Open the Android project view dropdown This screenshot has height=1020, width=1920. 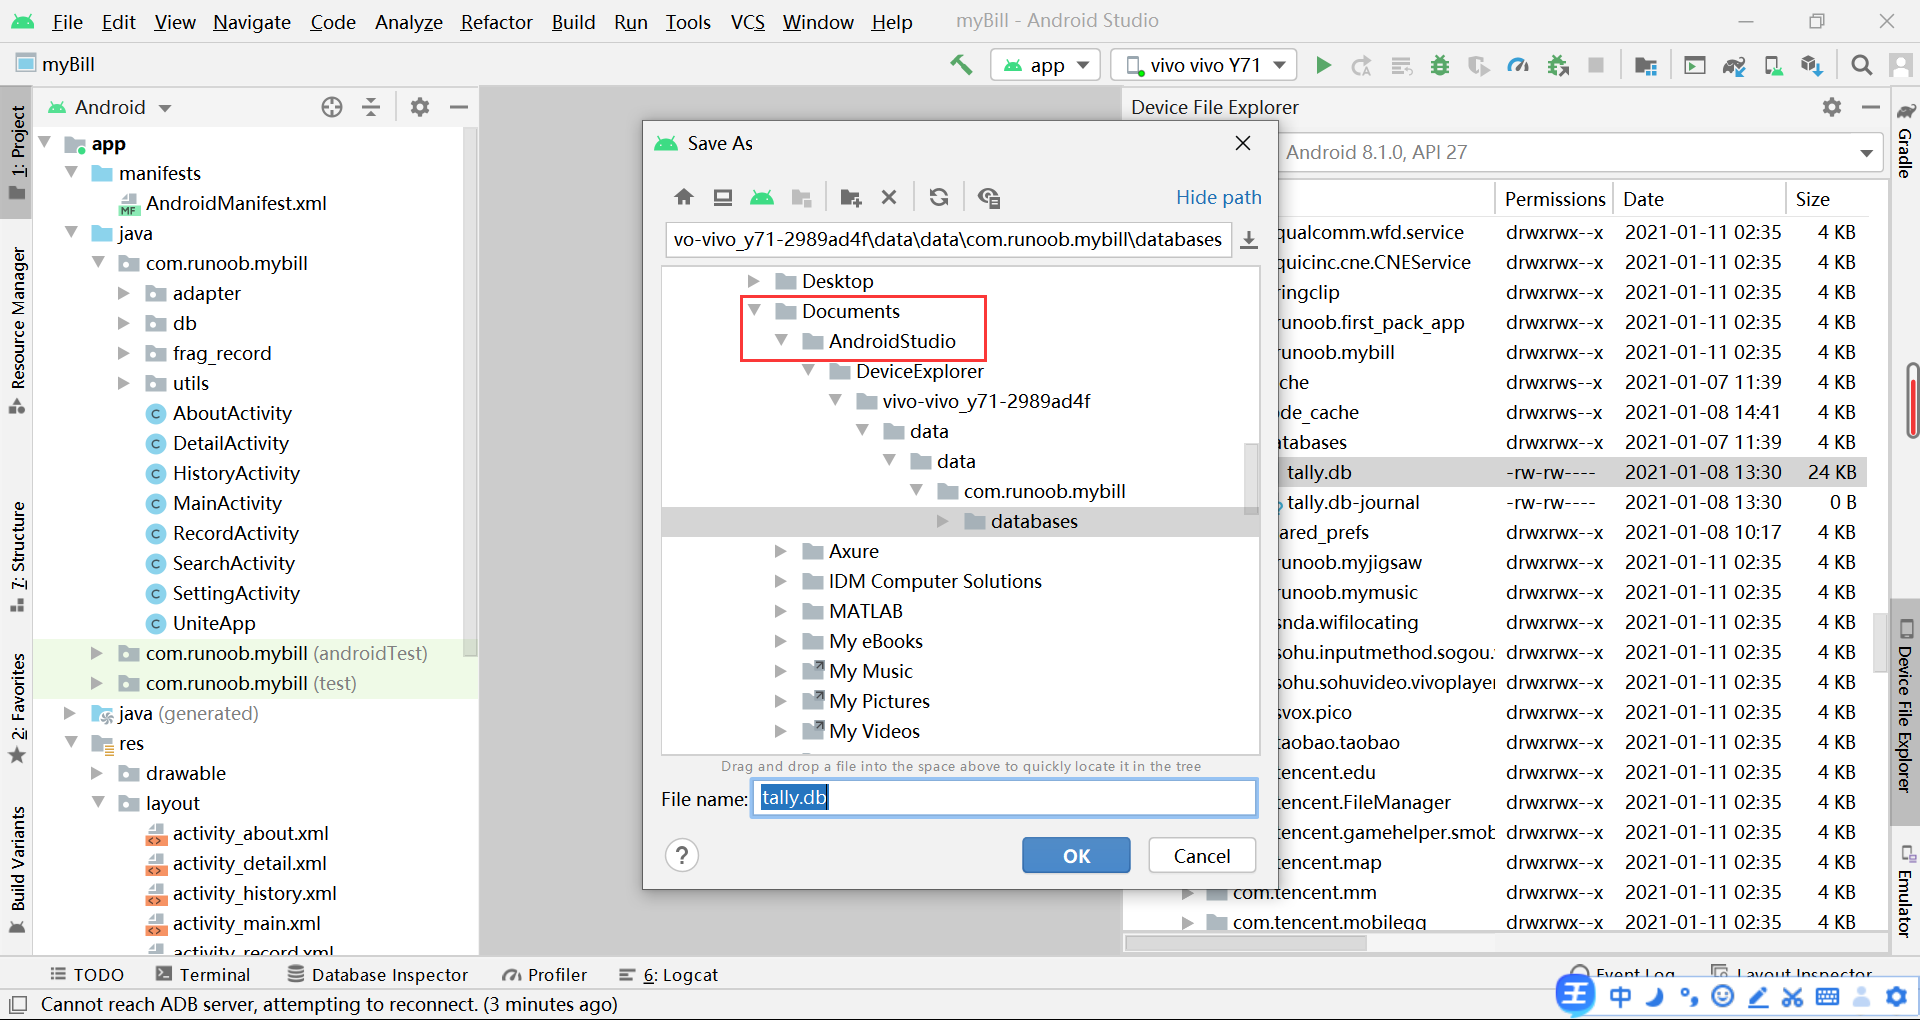click(110, 107)
